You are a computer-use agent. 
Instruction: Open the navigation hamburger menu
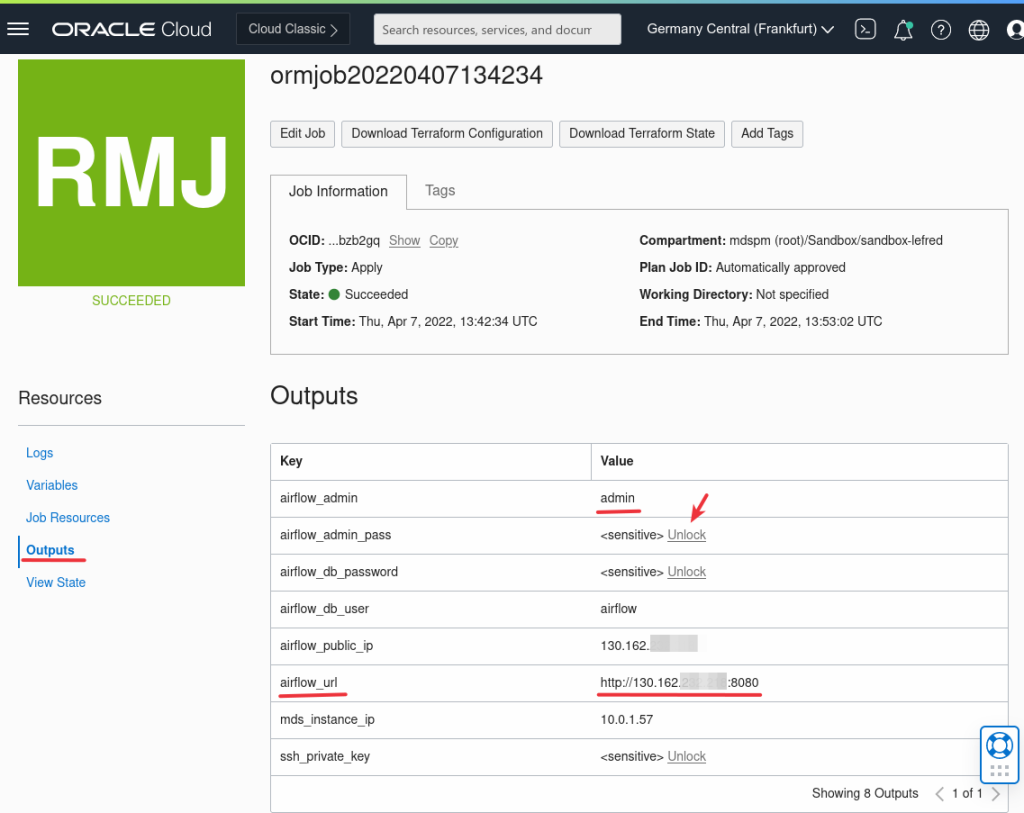(18, 28)
